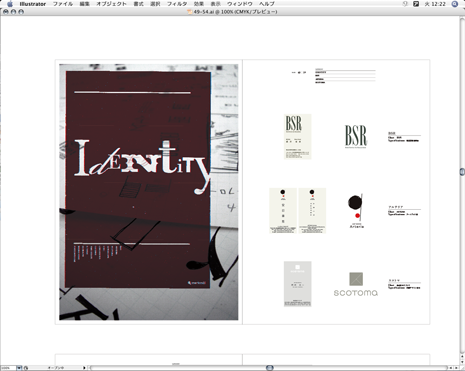This screenshot has width=465, height=371.
Task: Close the 49-54.ai document window
Action: point(6,12)
